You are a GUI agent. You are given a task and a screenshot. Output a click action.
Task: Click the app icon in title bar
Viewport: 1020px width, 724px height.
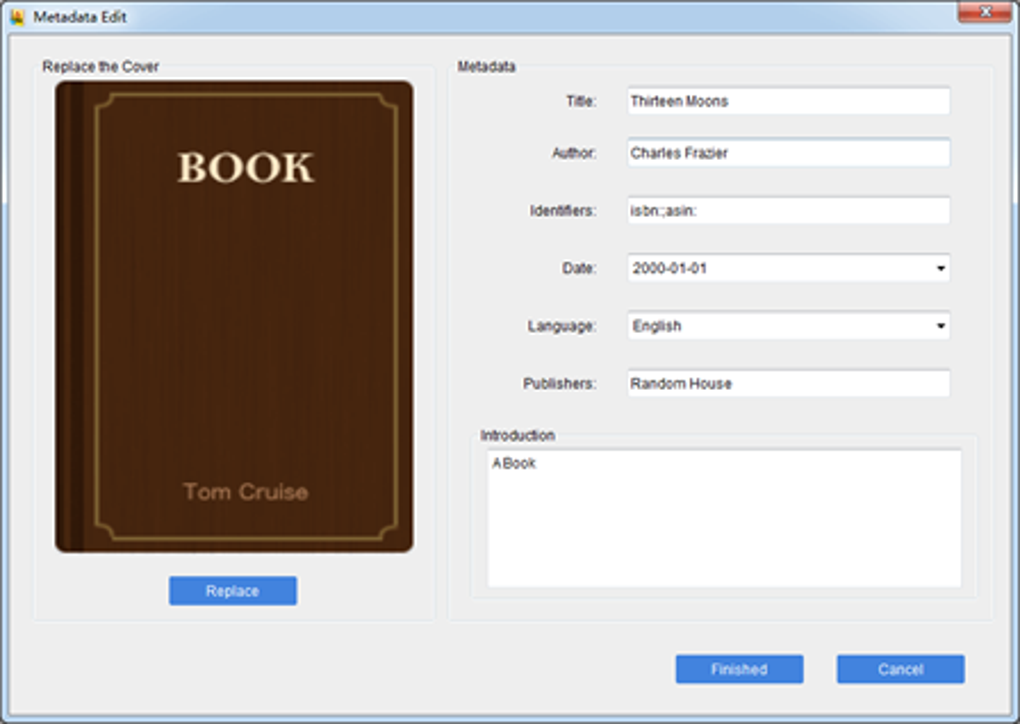point(18,17)
